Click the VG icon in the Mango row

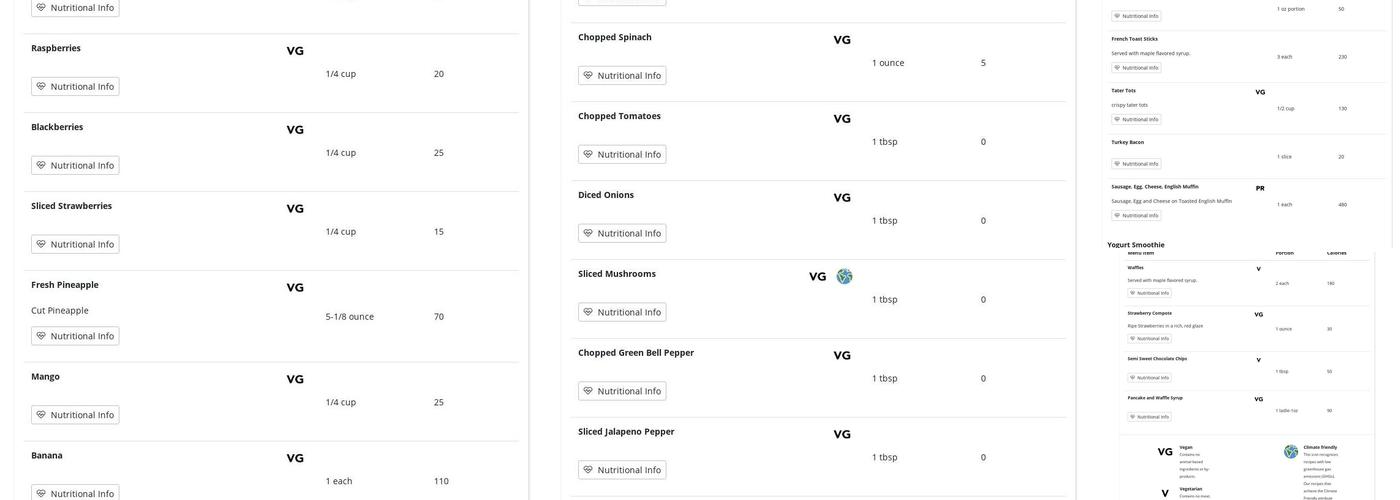click(295, 380)
